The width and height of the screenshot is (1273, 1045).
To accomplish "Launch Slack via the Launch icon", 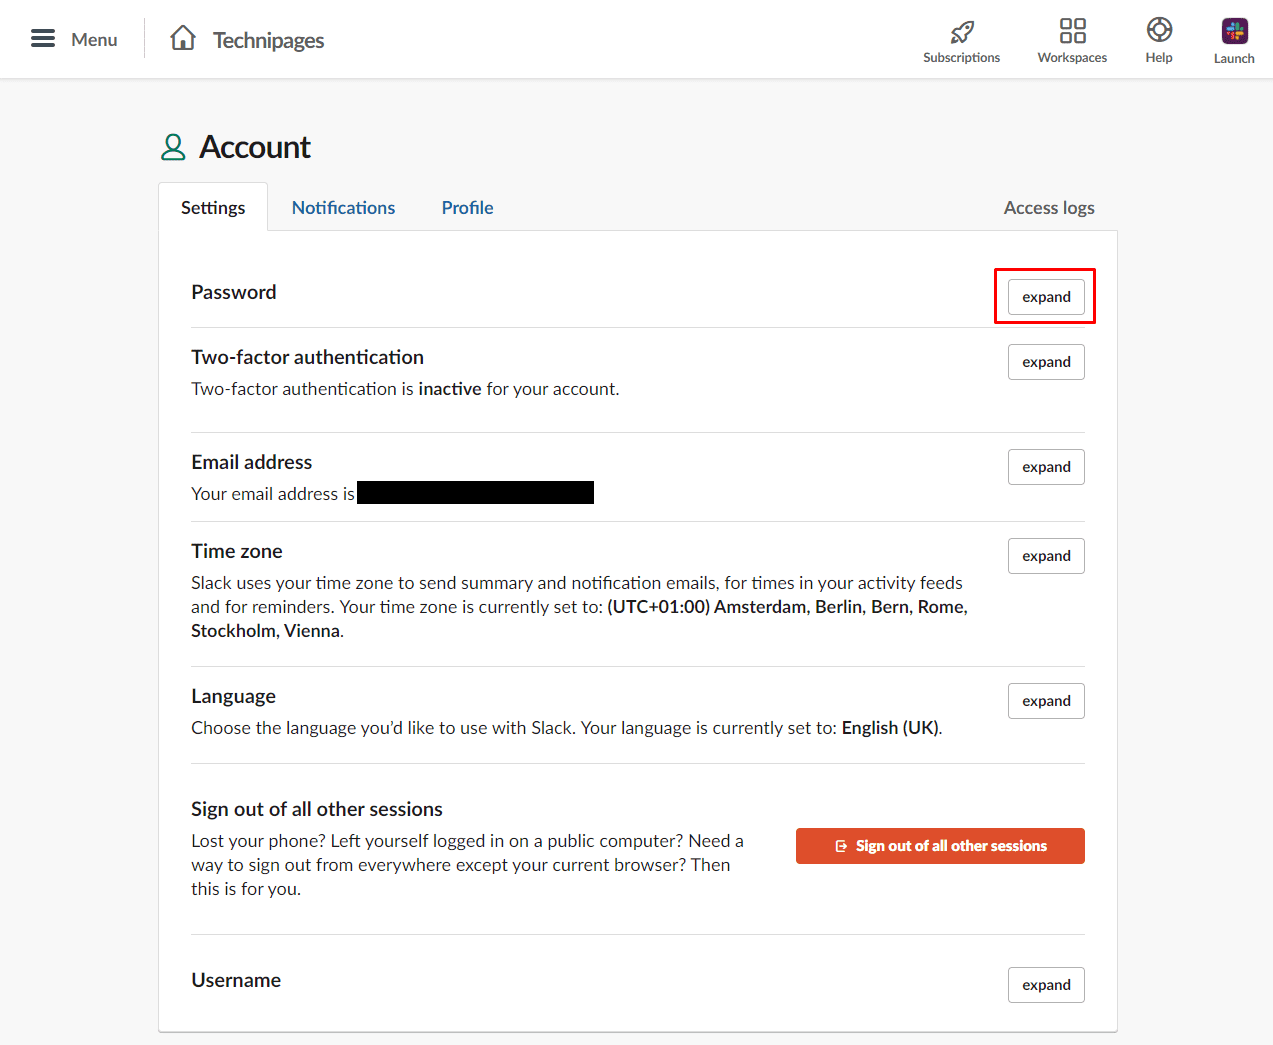I will click(1234, 31).
